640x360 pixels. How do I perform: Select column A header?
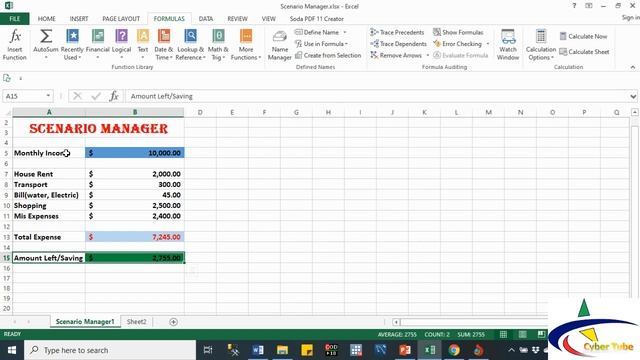coord(49,112)
